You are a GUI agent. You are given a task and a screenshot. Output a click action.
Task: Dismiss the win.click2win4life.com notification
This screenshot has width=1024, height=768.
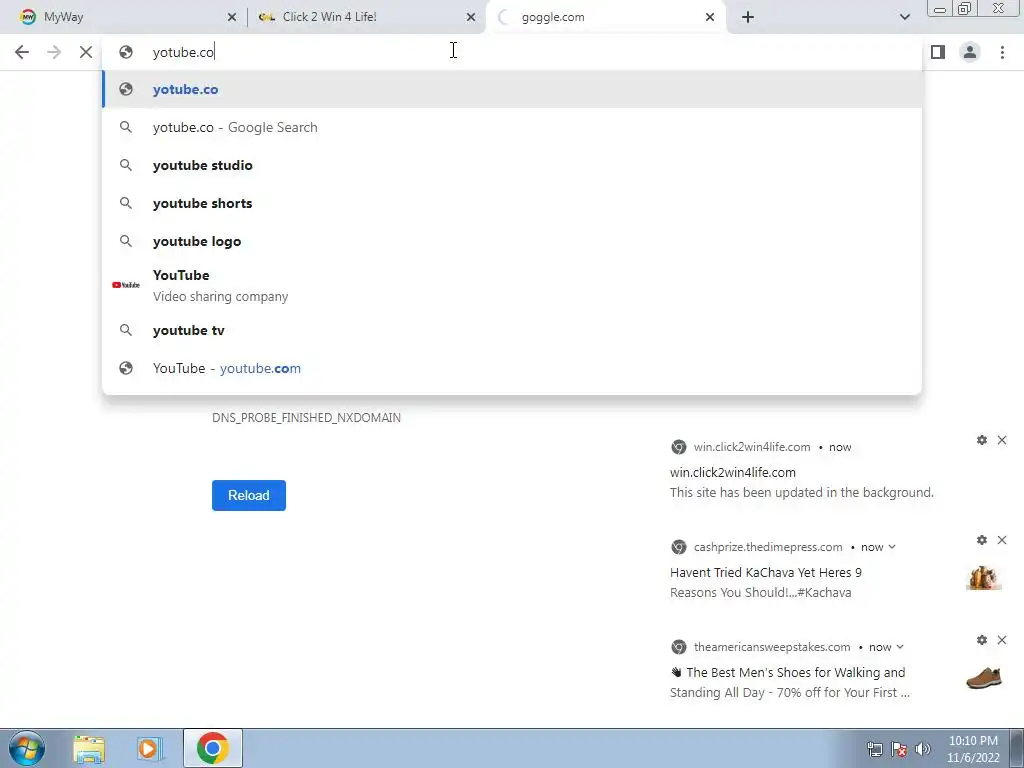tap(1002, 440)
